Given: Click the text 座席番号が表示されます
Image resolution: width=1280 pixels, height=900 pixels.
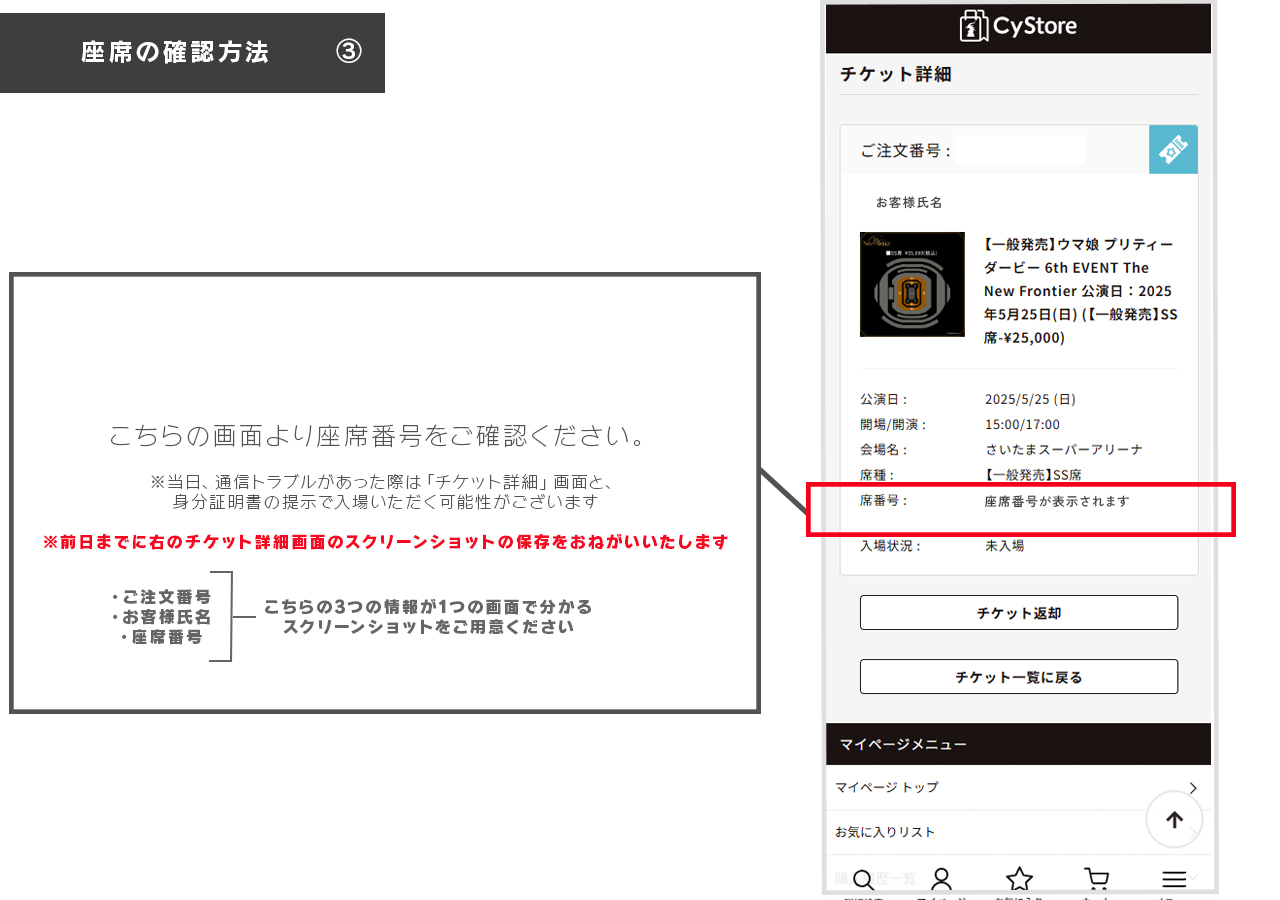Looking at the screenshot, I should point(1057,501).
